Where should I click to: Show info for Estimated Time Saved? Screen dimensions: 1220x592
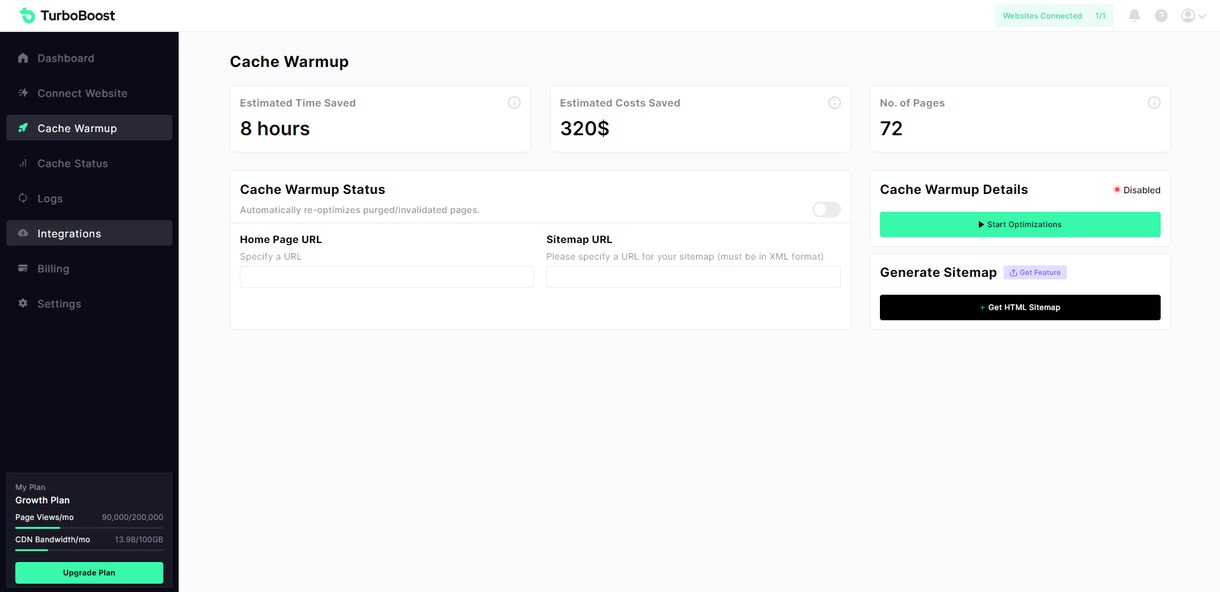(x=514, y=103)
